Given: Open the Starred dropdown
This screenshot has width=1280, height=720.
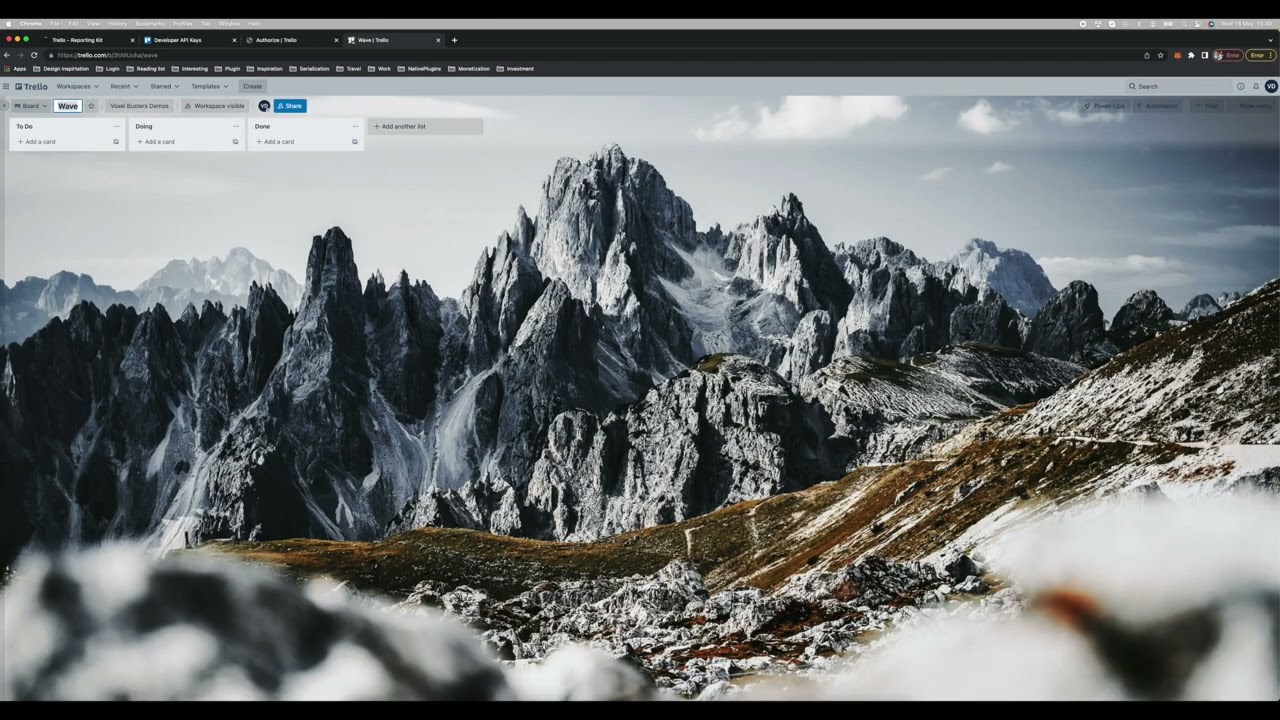Looking at the screenshot, I should 165,86.
